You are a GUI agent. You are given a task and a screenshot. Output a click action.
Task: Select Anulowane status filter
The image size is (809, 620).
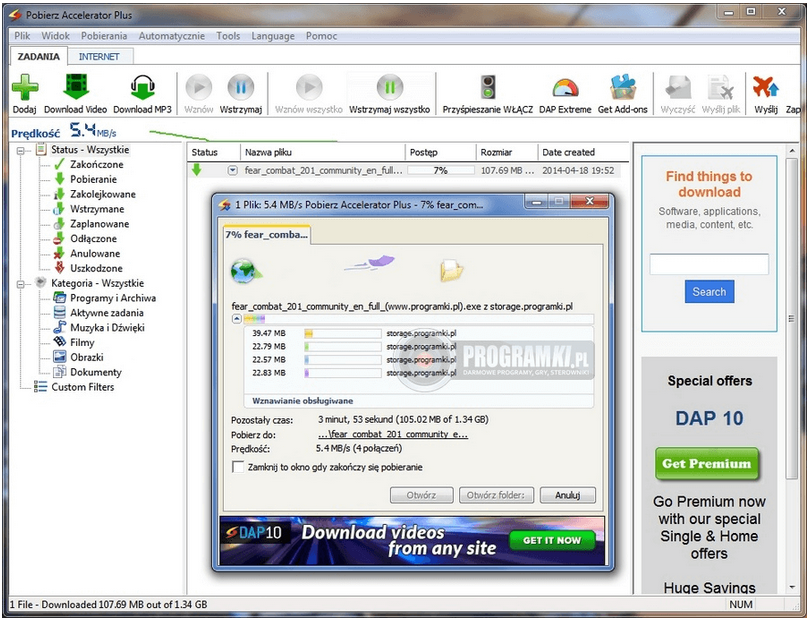click(95, 254)
